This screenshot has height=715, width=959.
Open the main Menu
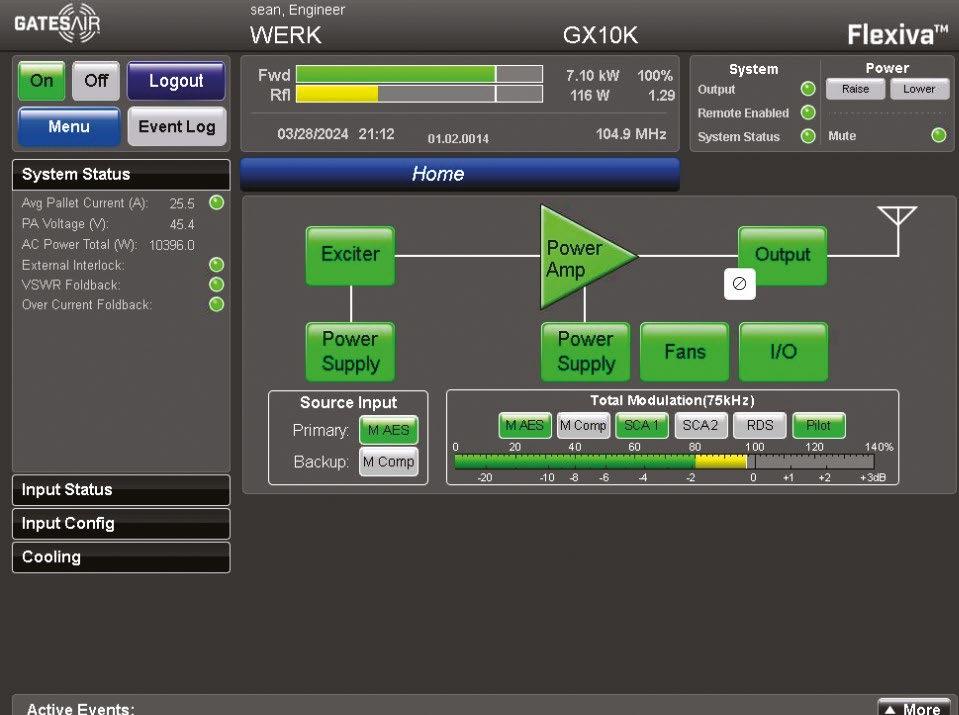(69, 127)
